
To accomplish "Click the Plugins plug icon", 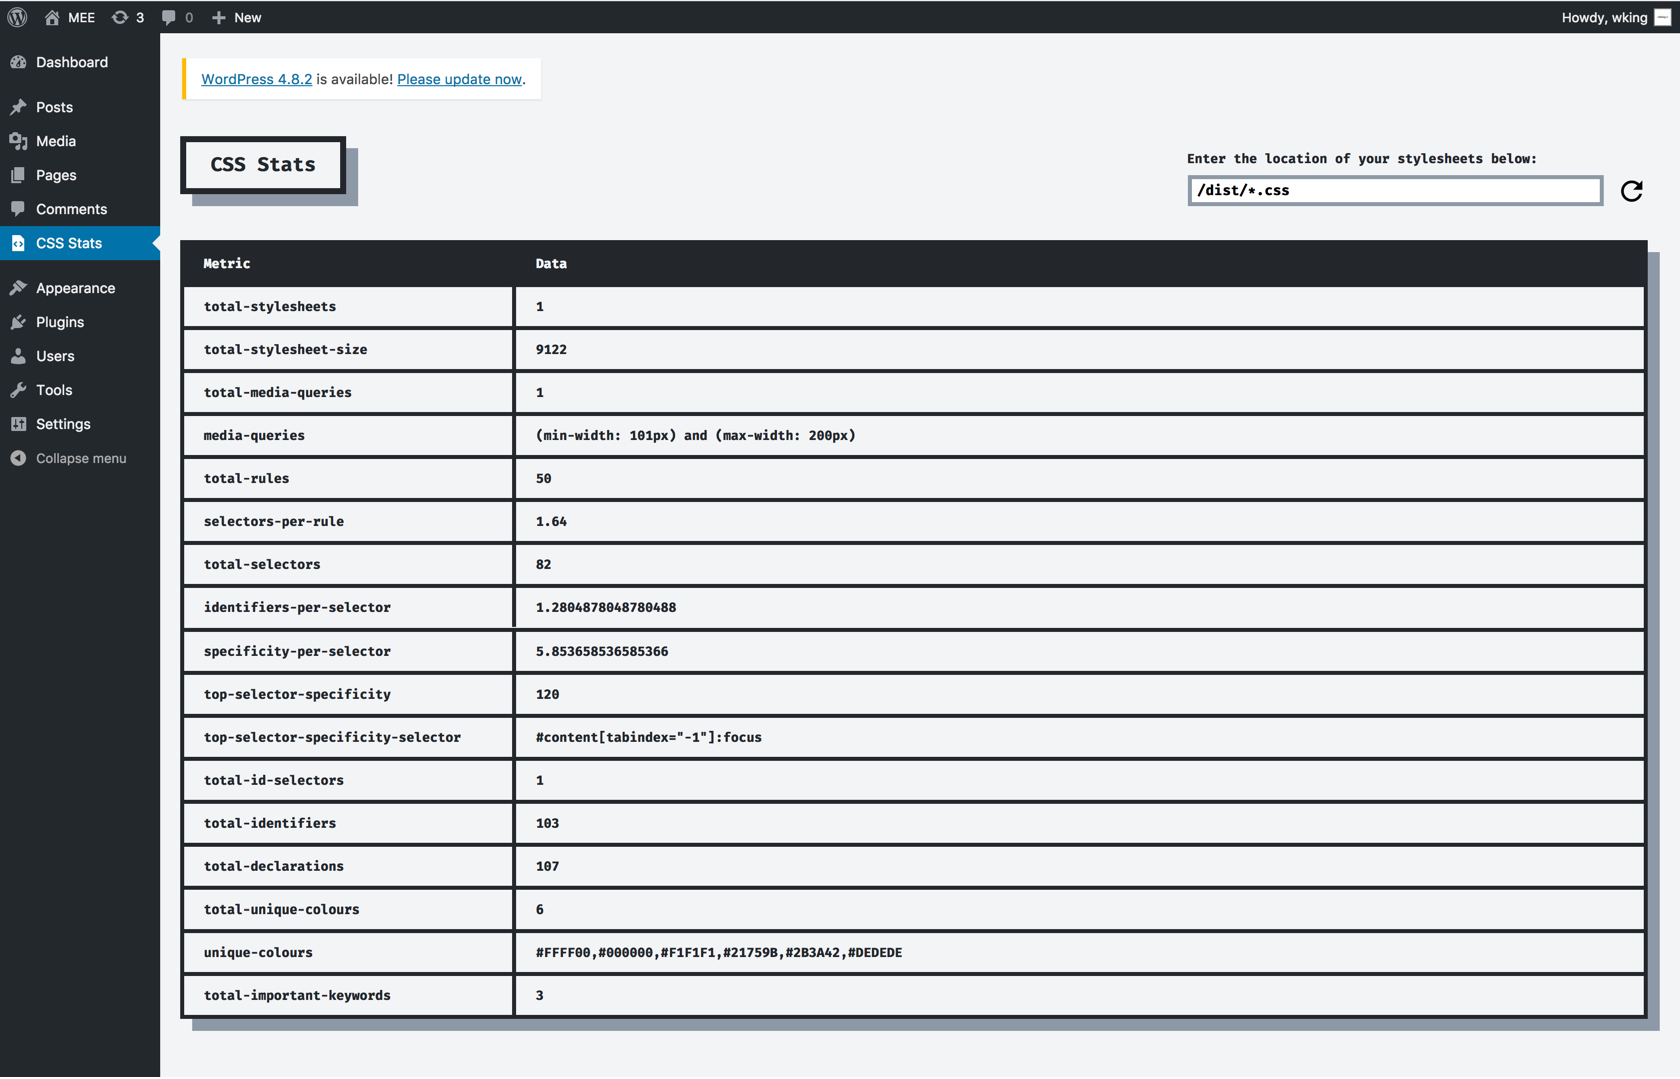I will [18, 322].
